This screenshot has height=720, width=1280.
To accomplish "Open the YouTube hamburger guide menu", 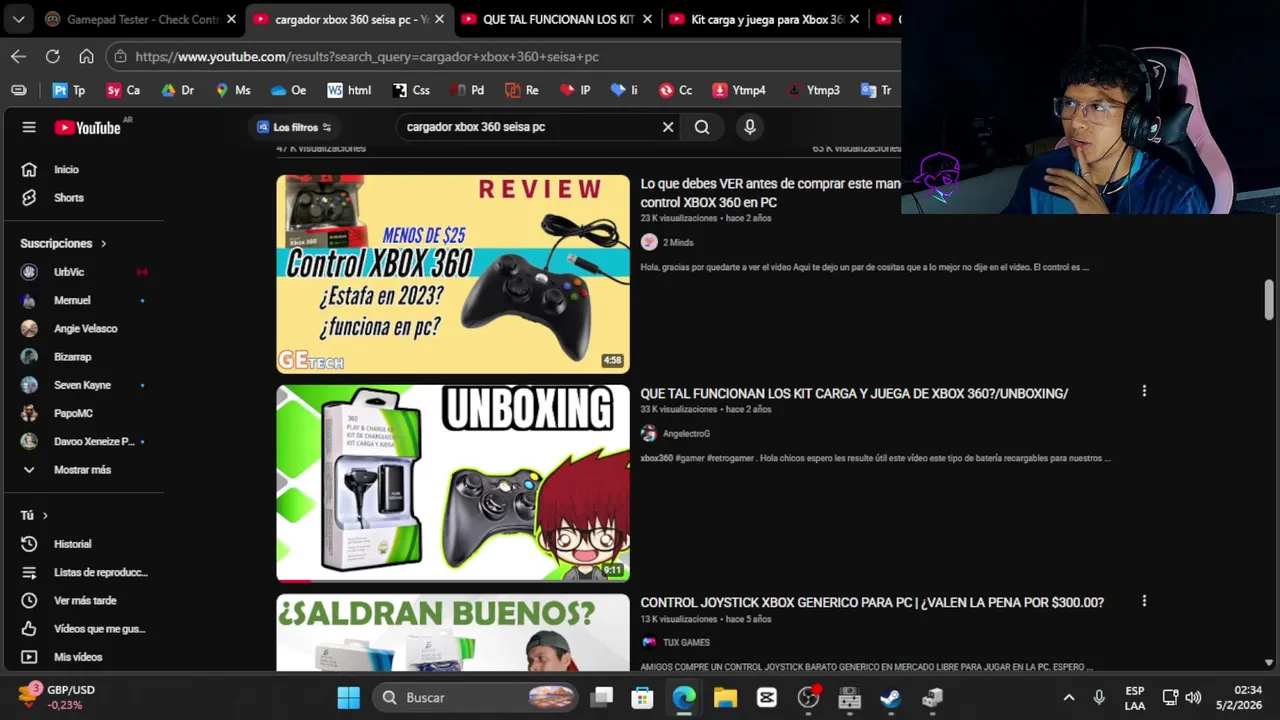I will tap(29, 127).
